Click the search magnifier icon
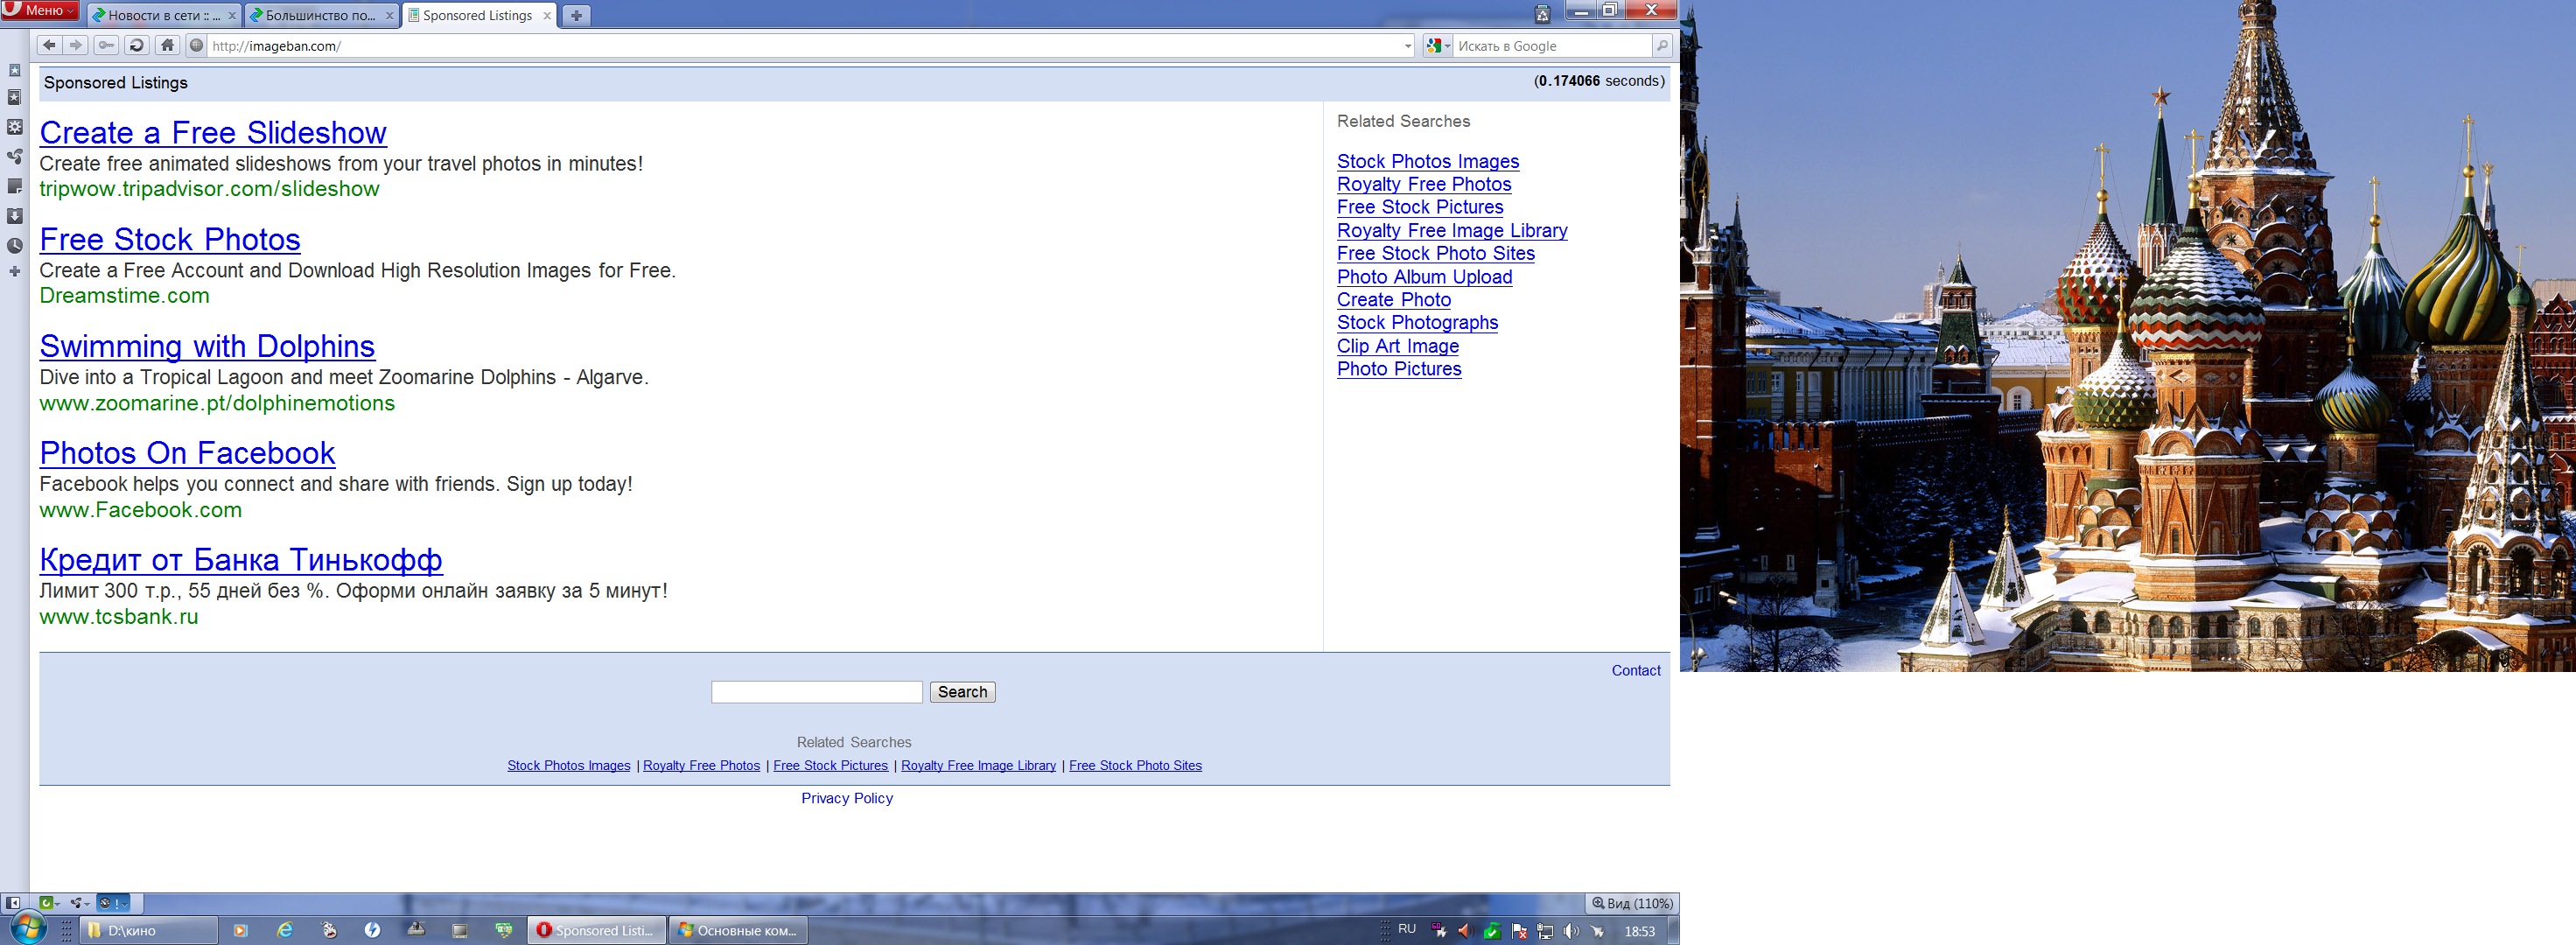Viewport: 2576px width, 945px height. click(1661, 45)
